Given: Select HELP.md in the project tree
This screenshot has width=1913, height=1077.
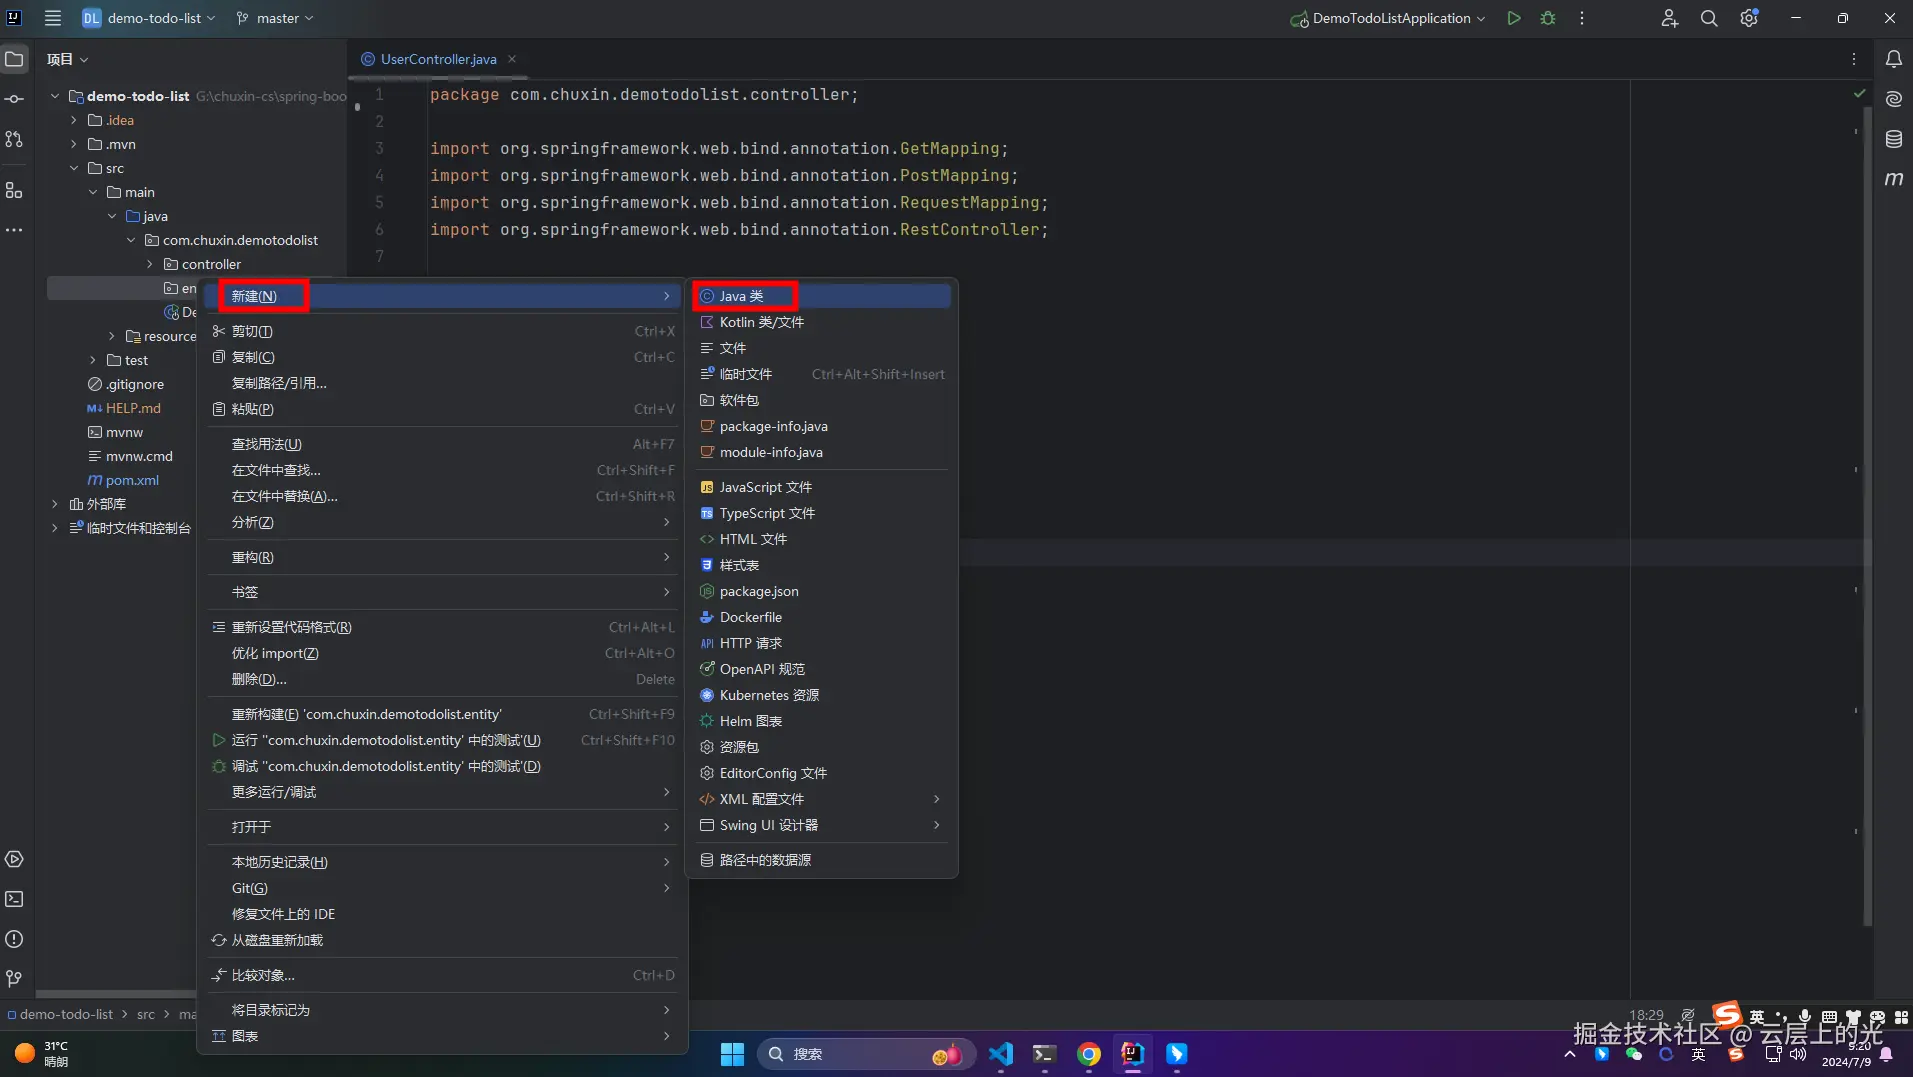Looking at the screenshot, I should tap(133, 408).
